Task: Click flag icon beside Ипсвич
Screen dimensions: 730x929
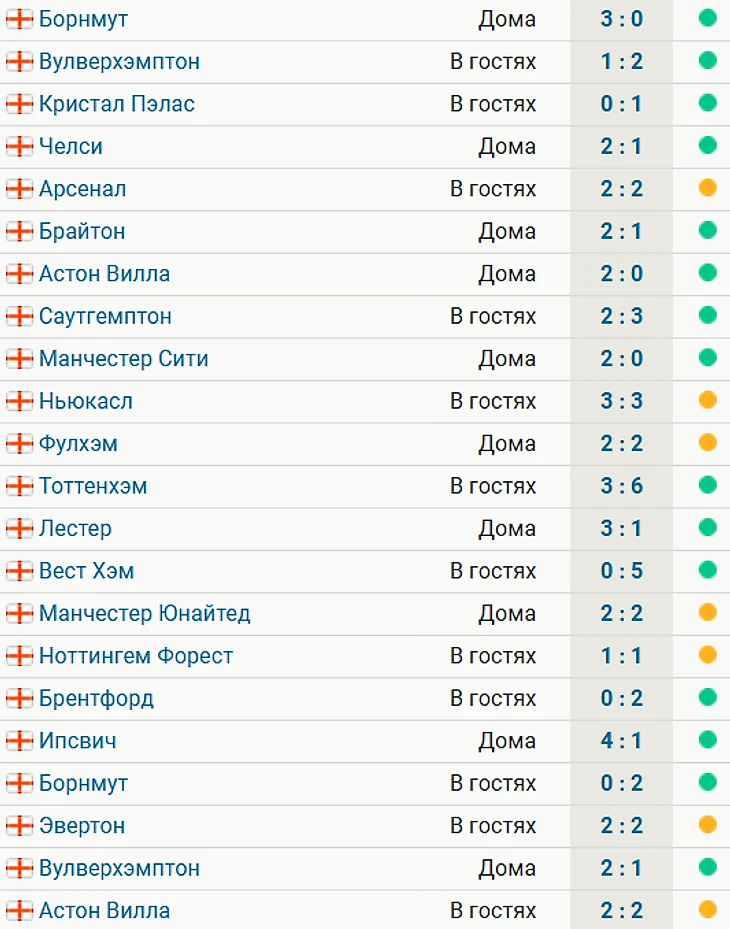Action: [19, 741]
